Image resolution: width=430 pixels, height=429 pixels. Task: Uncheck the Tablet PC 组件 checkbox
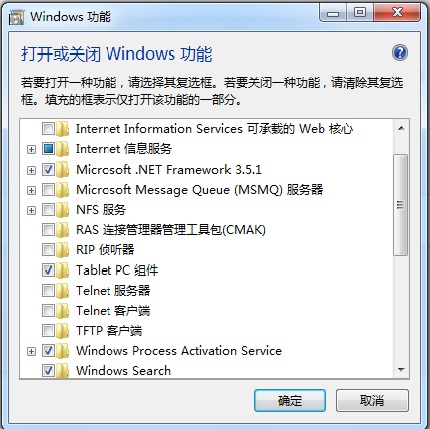coord(48,270)
